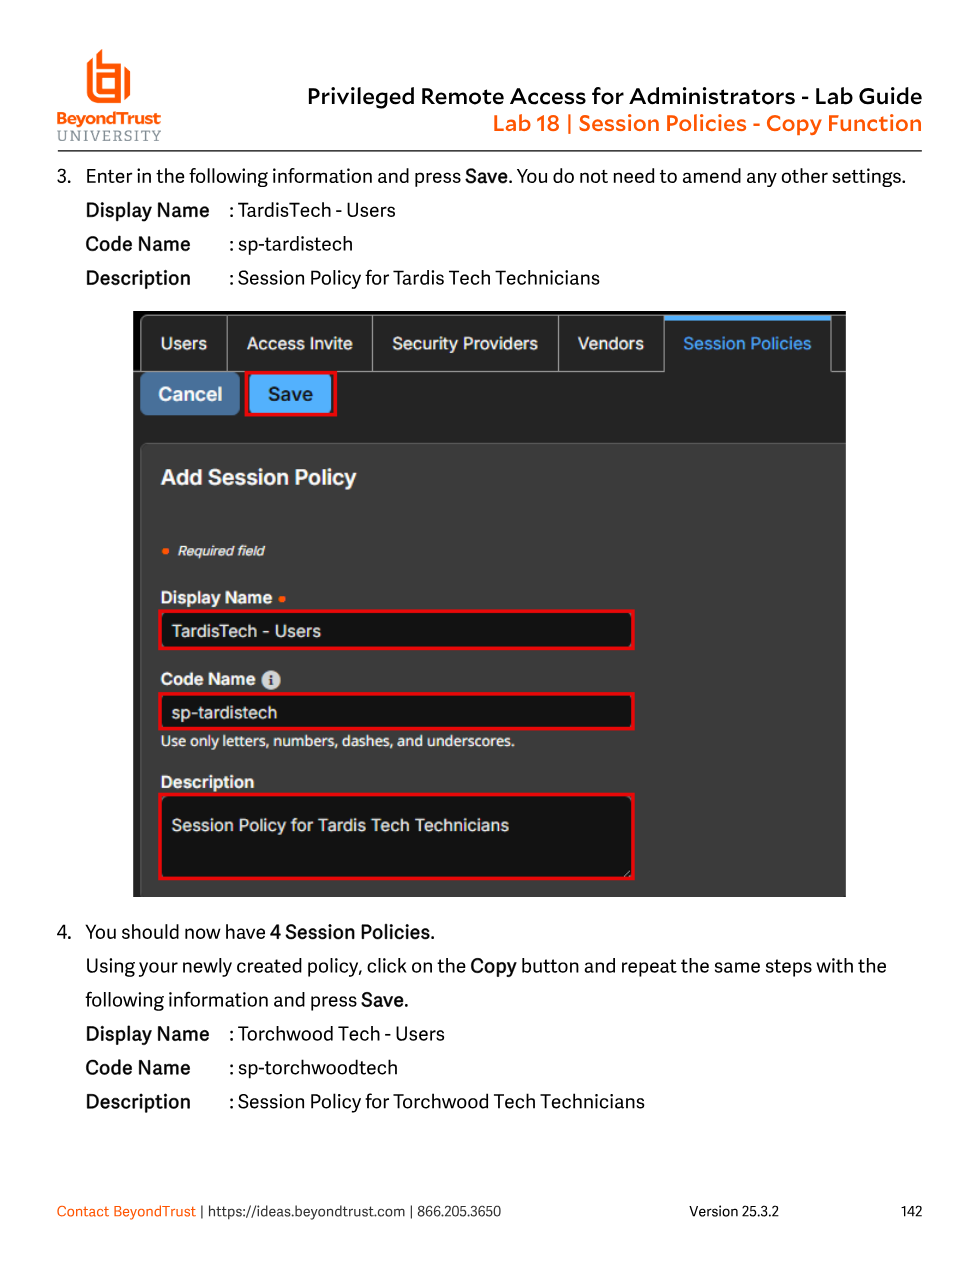Screen dimensions: 979x1267
Task: Click the 'Use only letters, numbers' hint text
Action: click(x=338, y=741)
